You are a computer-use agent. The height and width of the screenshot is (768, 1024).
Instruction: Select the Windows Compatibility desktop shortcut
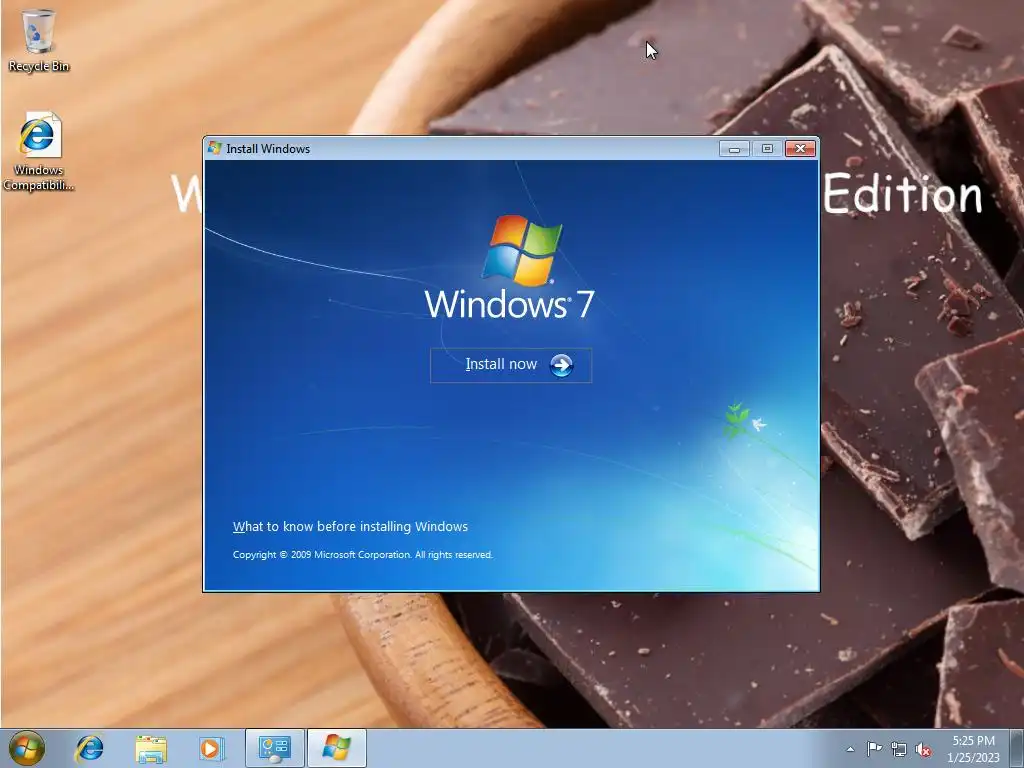pos(39,152)
